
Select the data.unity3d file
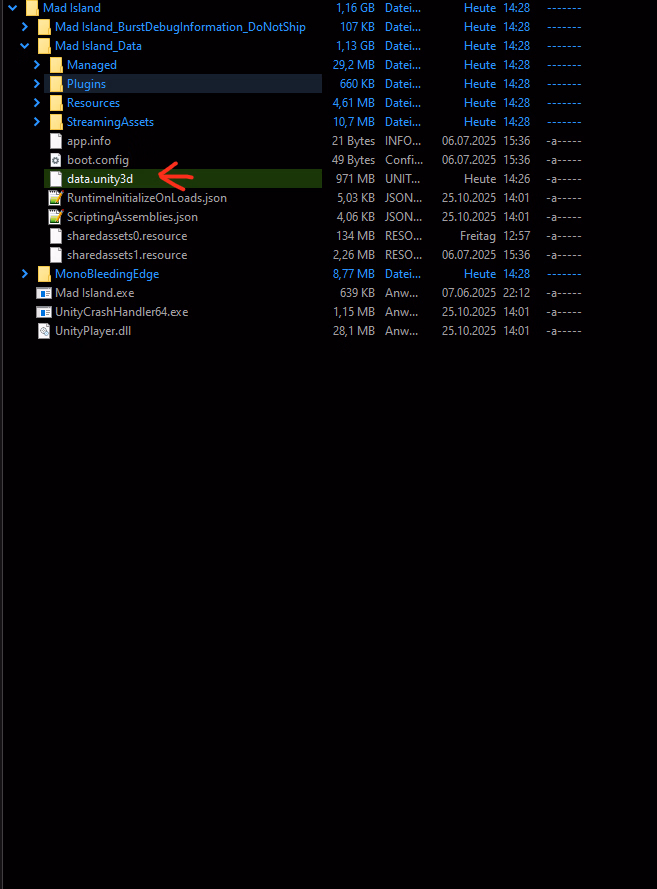(99, 179)
